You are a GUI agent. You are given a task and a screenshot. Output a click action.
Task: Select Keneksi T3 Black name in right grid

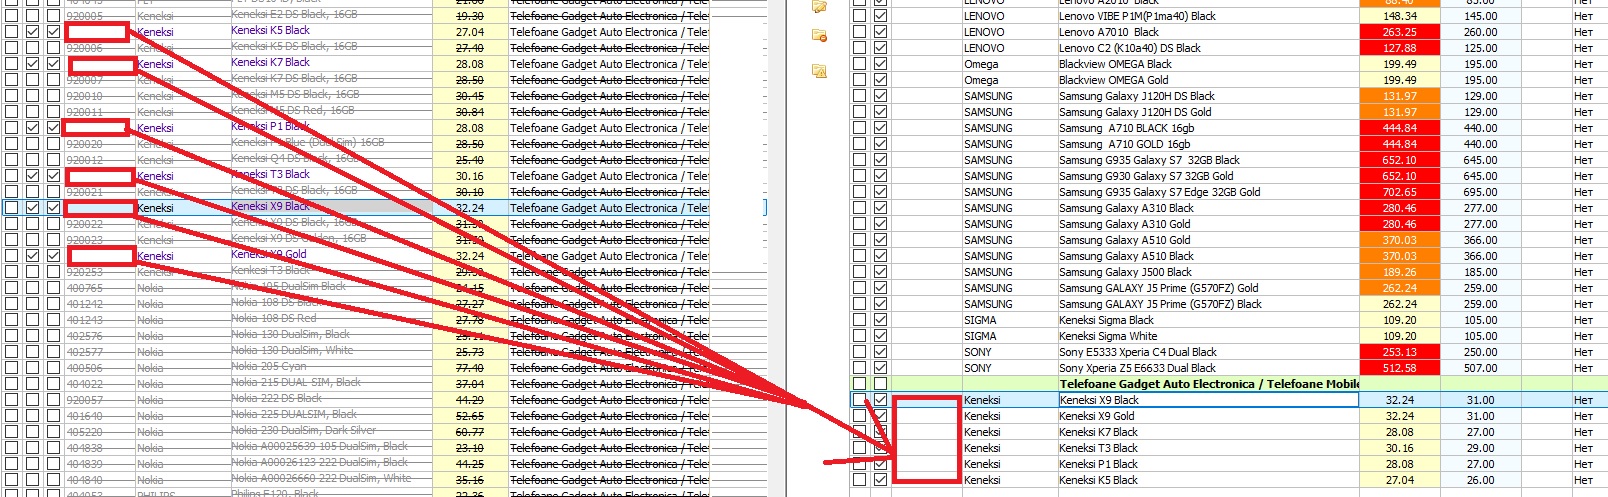1098,448
